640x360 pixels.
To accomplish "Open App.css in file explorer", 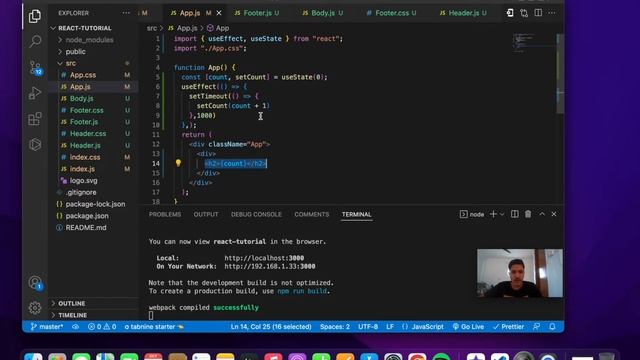I will [83, 75].
